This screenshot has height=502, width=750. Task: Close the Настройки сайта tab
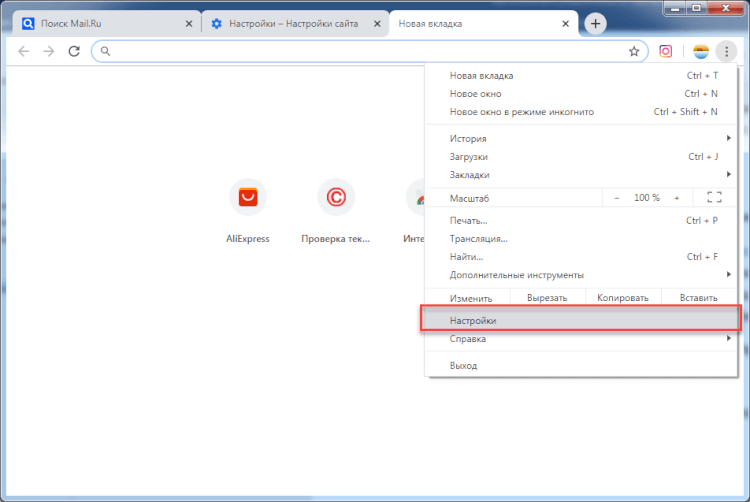click(x=377, y=23)
